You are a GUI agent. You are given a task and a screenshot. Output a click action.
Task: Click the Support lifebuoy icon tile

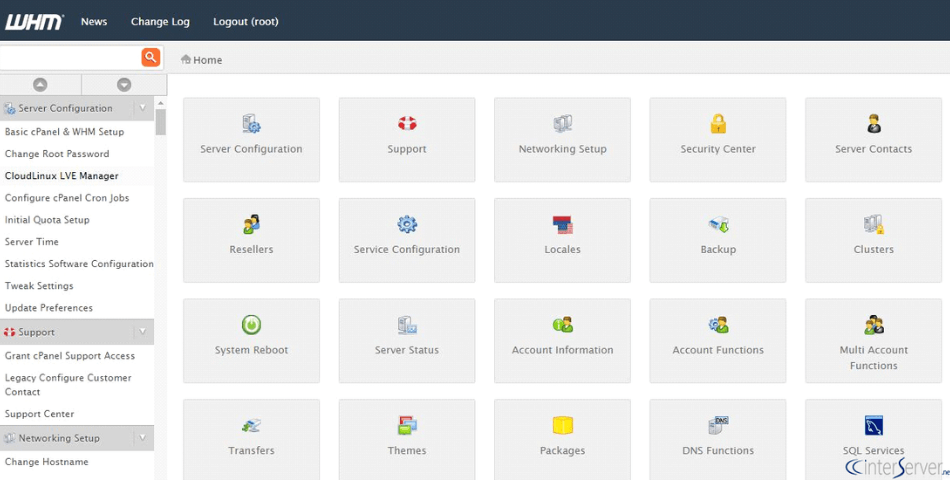coord(407,124)
